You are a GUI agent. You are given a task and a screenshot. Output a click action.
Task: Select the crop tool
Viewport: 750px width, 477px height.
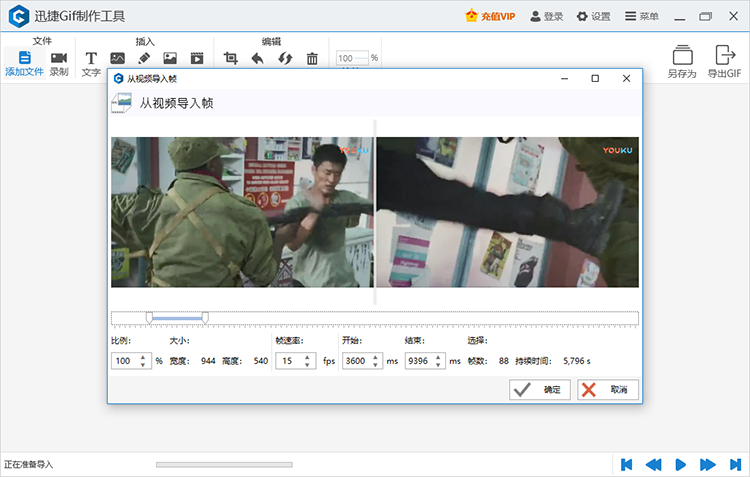click(x=231, y=58)
